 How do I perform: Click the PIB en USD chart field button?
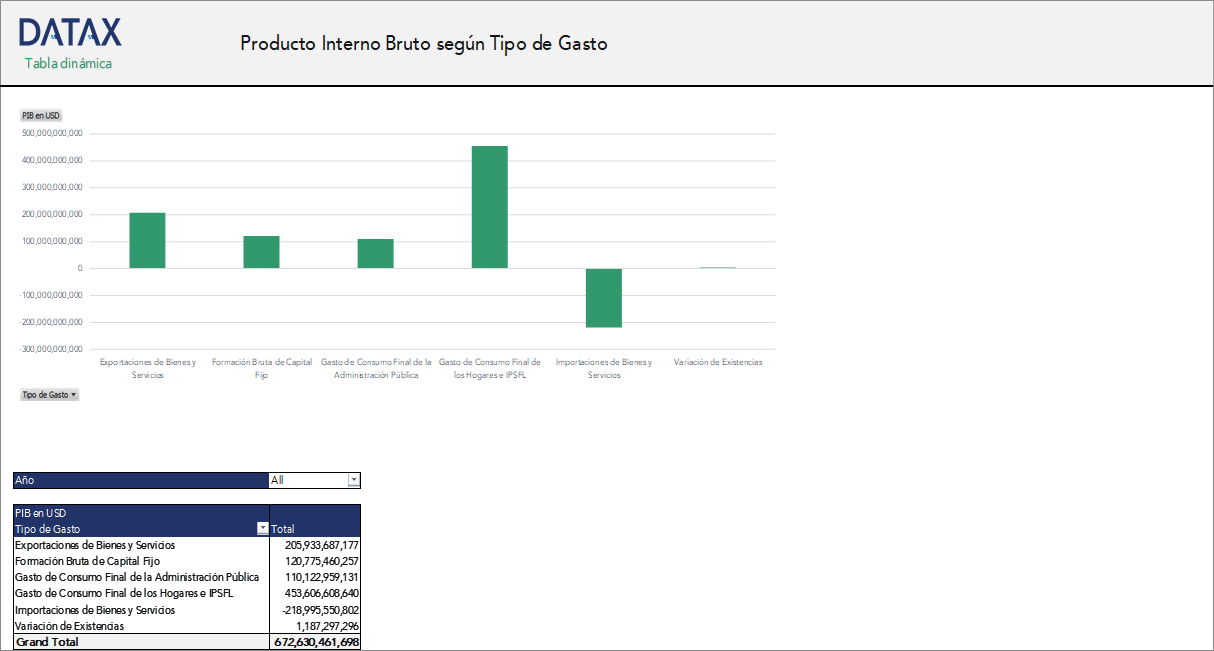coord(38,115)
